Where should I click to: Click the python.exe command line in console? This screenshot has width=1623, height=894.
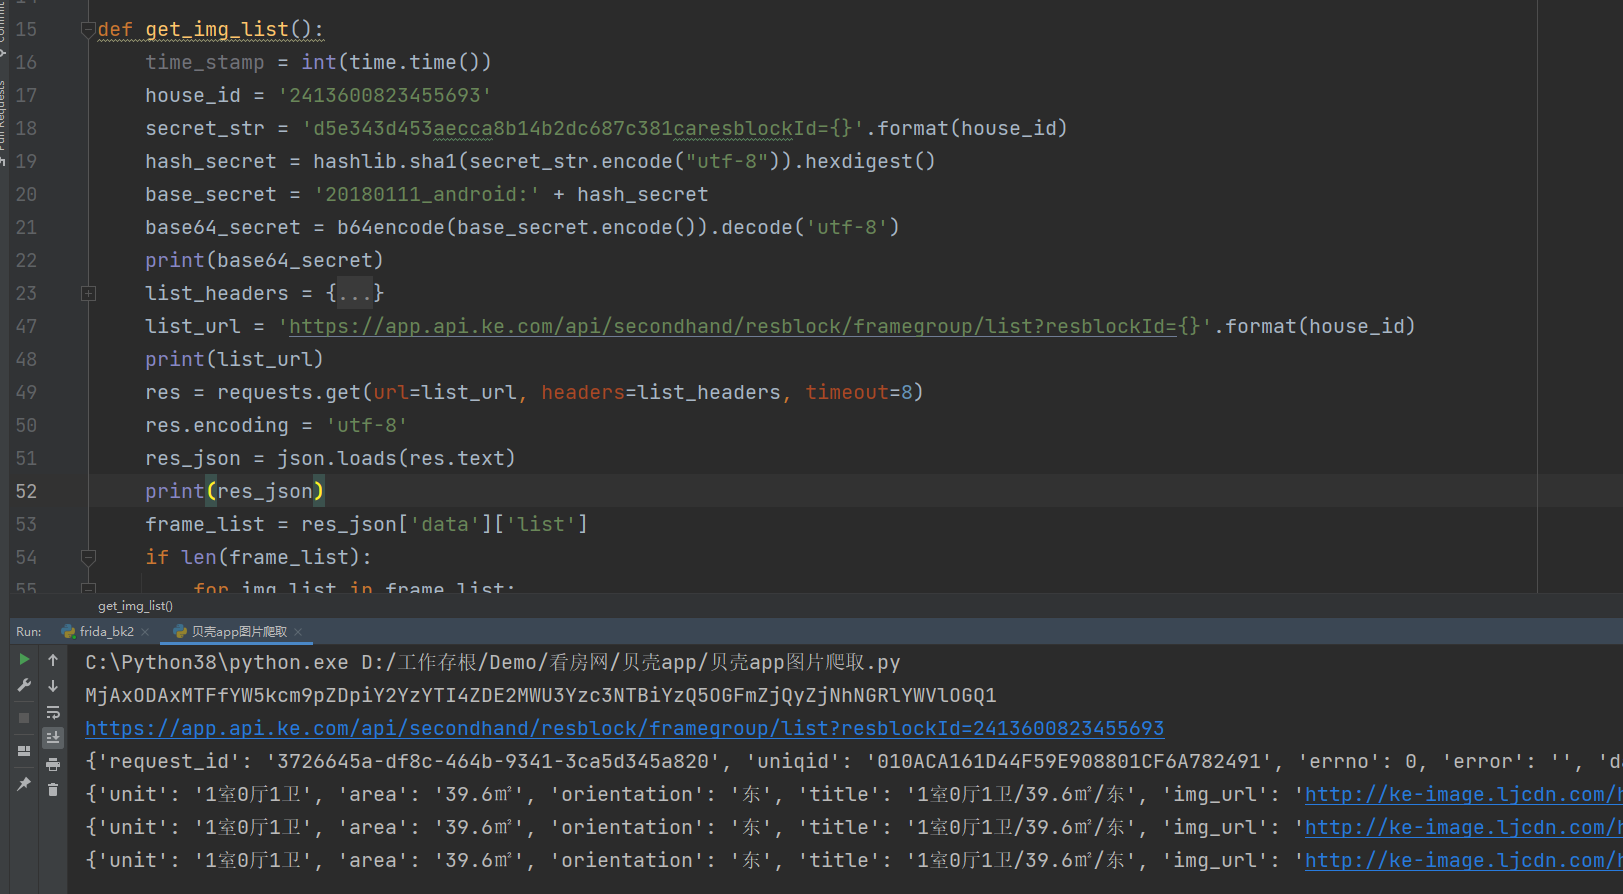(493, 662)
